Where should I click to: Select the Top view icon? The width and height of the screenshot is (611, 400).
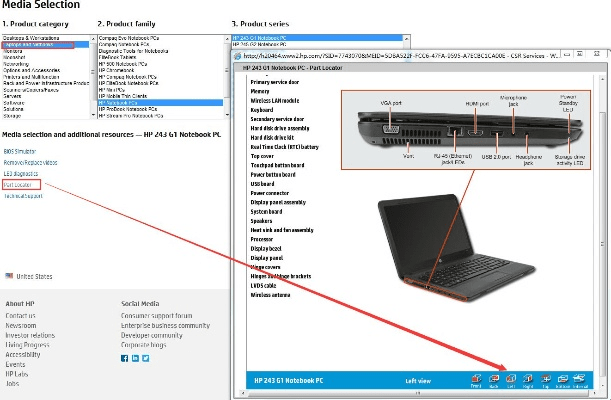tap(544, 379)
